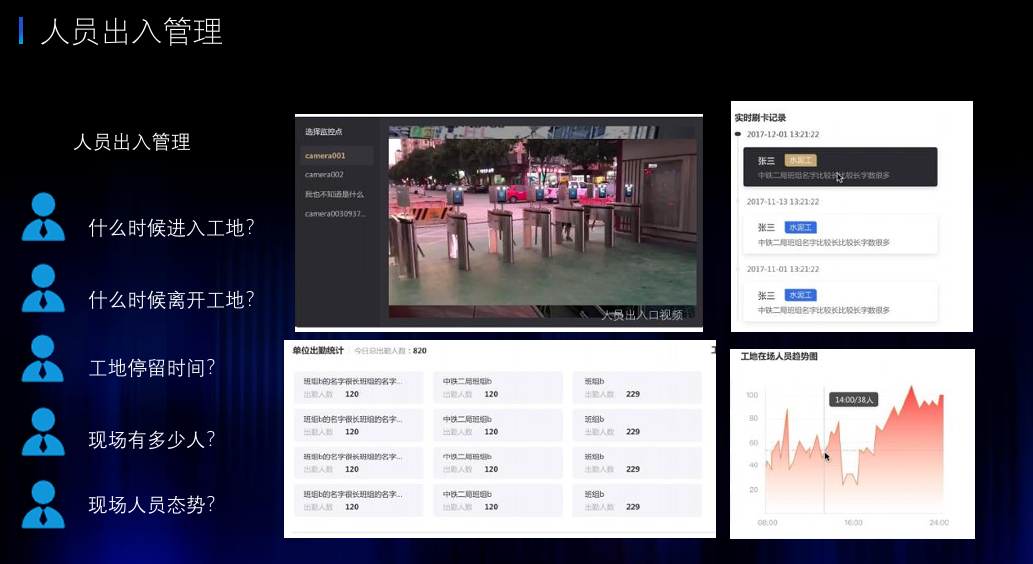Screen dimensions: 1033x564
Task: Select camera001 in the monitoring point list
Action: [337, 155]
